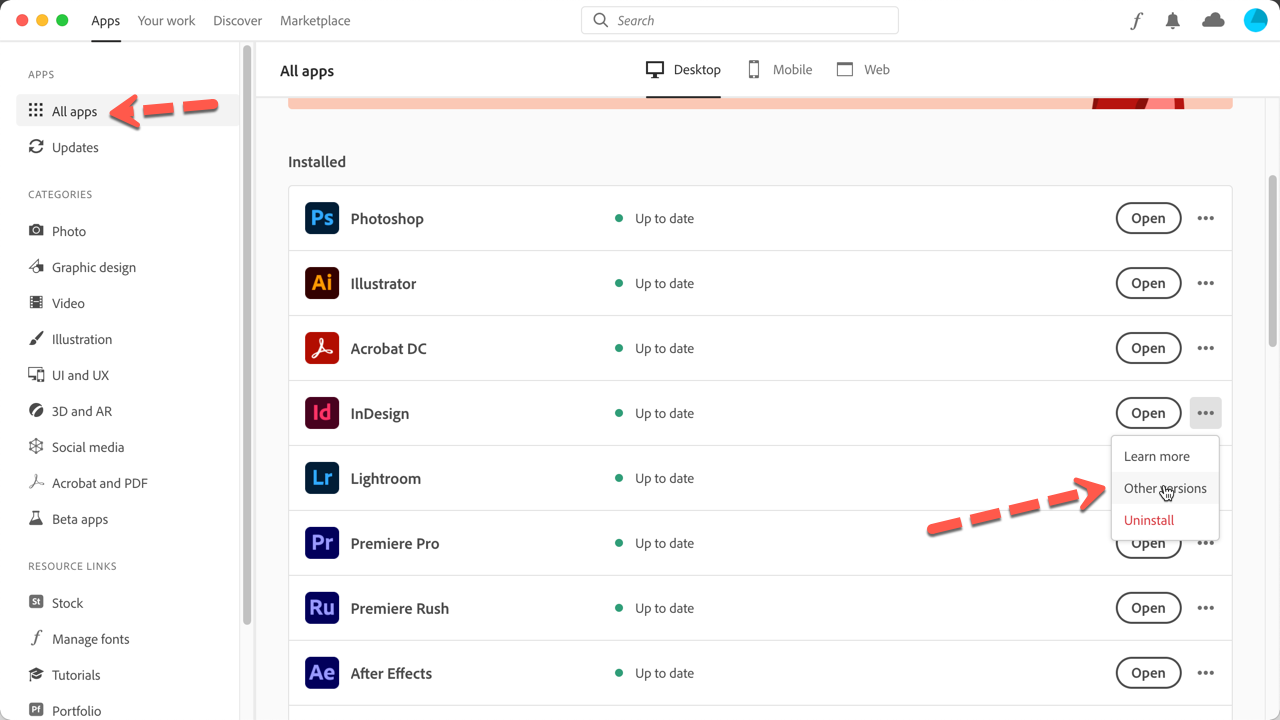Switch to the Discover tab
Viewport: 1280px width, 720px height.
point(237,20)
